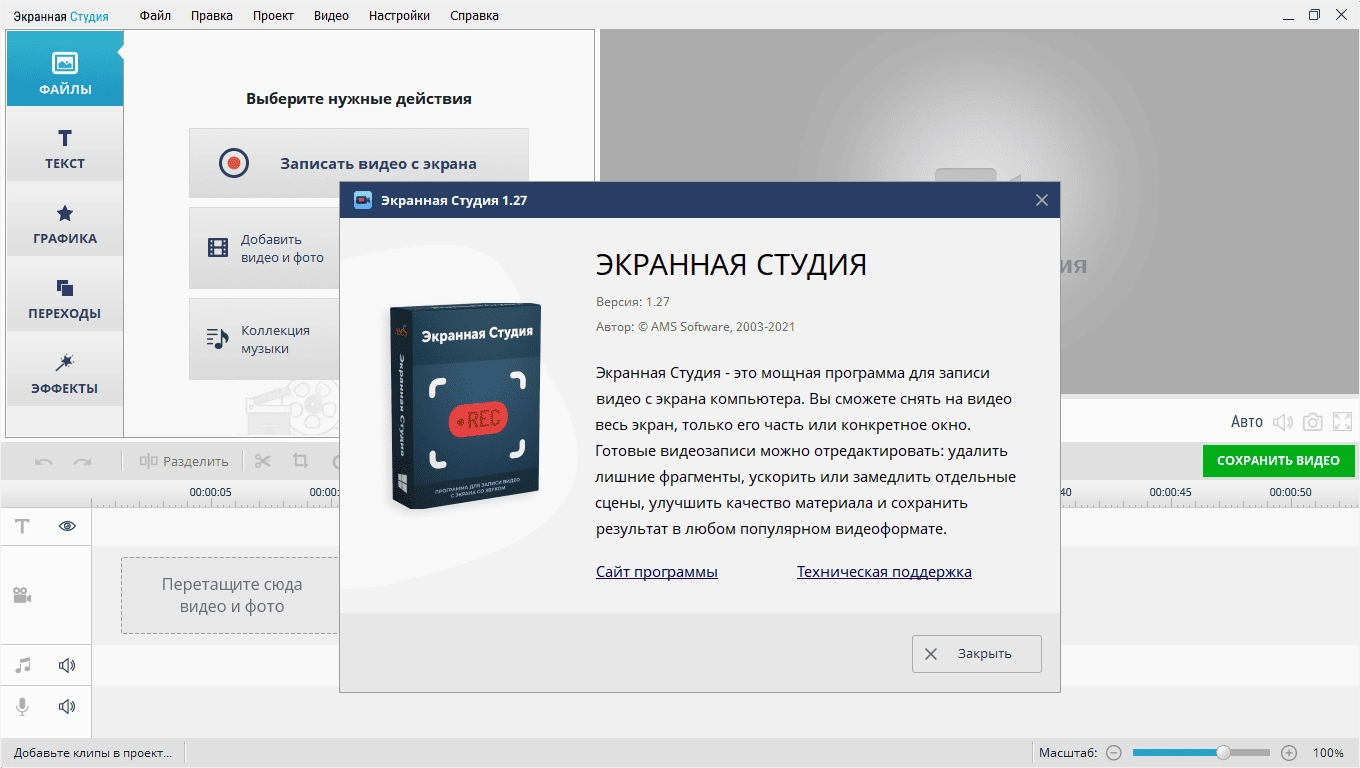
Task: Click Записать видео с экрана button
Action: pyautogui.click(x=359, y=163)
